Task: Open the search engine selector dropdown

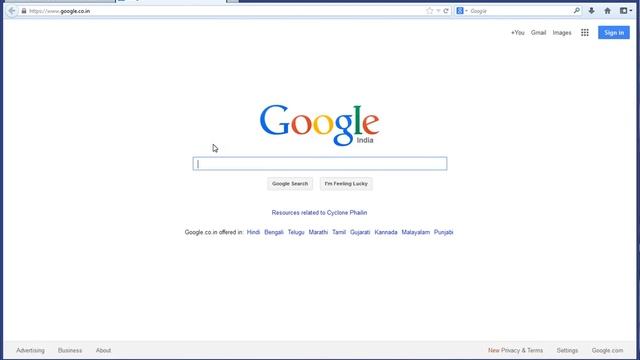Action: point(462,11)
